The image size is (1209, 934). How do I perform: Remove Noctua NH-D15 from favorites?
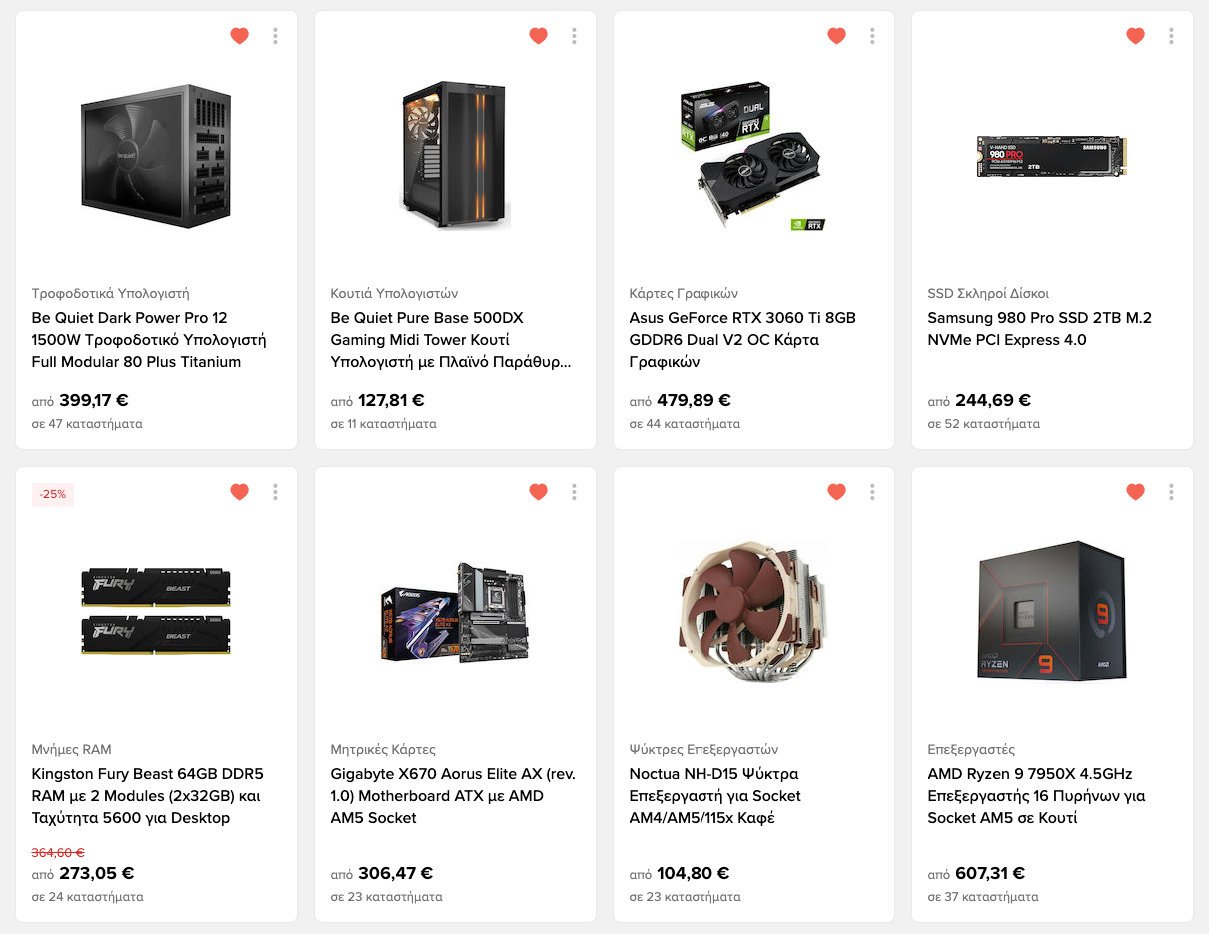click(x=837, y=491)
